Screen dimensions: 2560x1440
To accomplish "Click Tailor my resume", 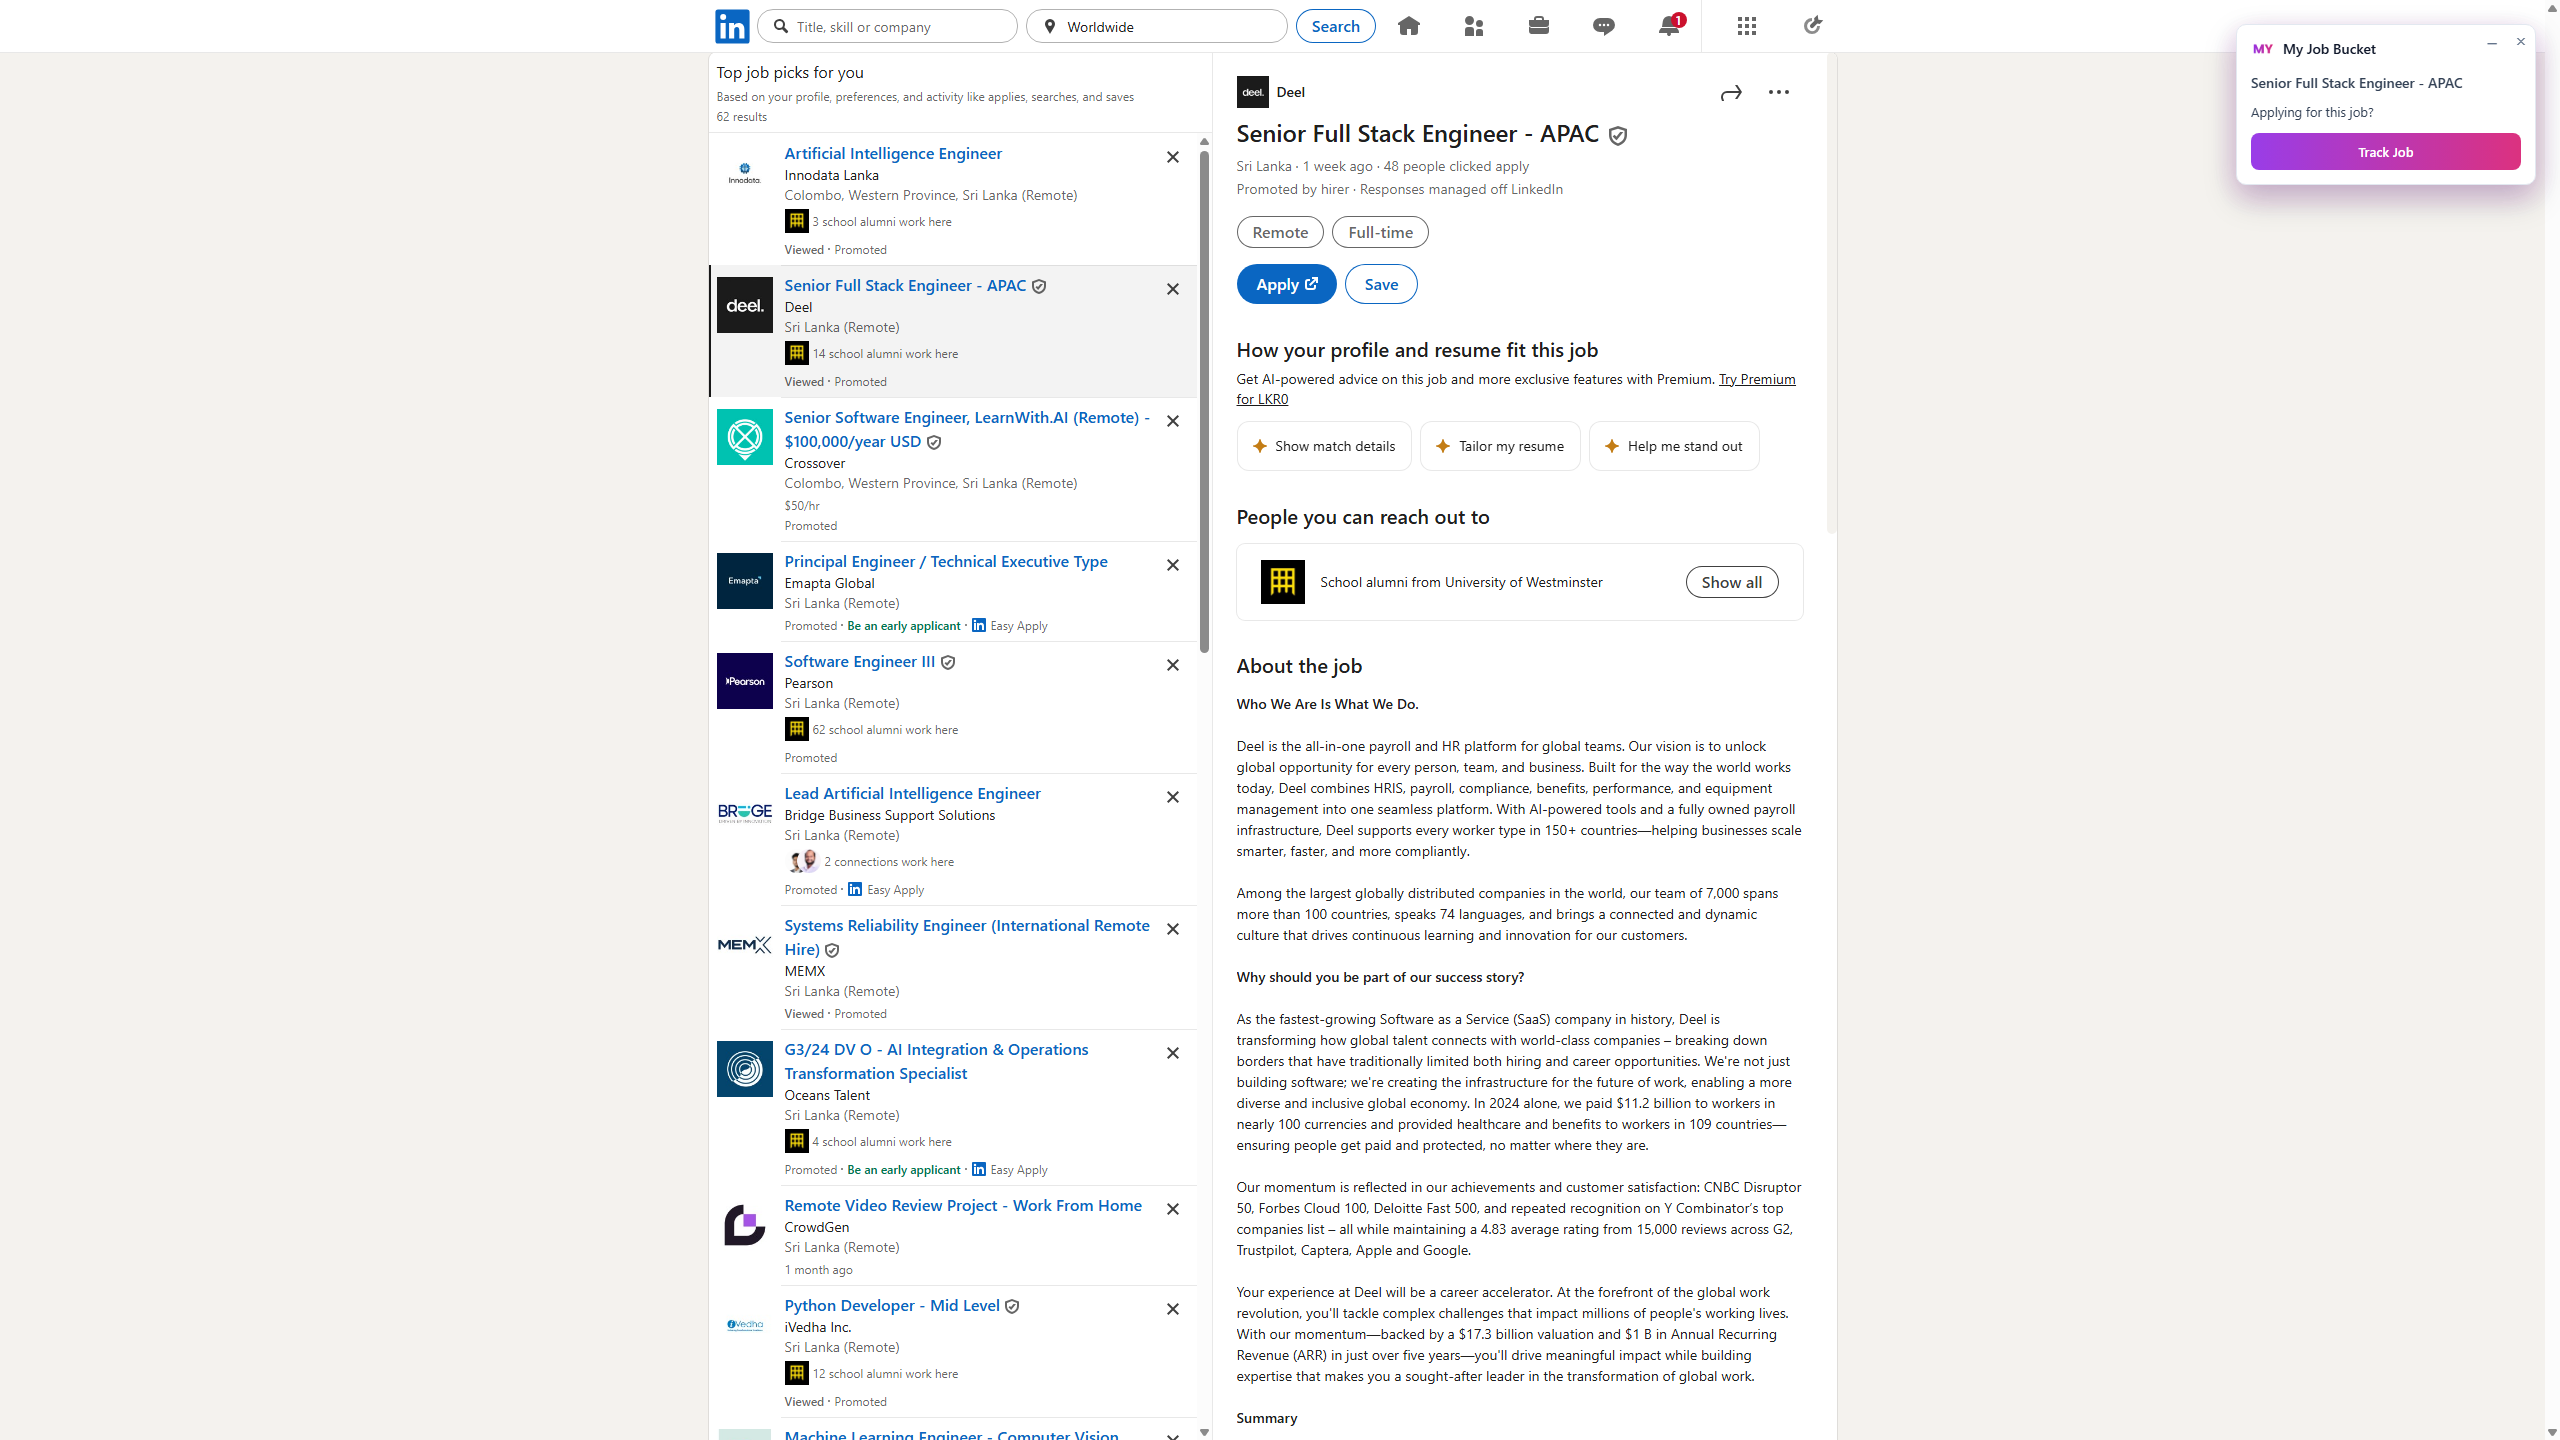I will coord(1500,446).
